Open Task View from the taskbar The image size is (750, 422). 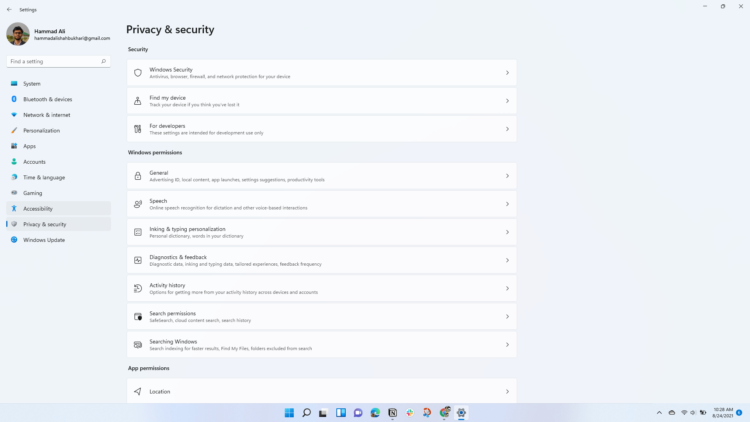323,412
